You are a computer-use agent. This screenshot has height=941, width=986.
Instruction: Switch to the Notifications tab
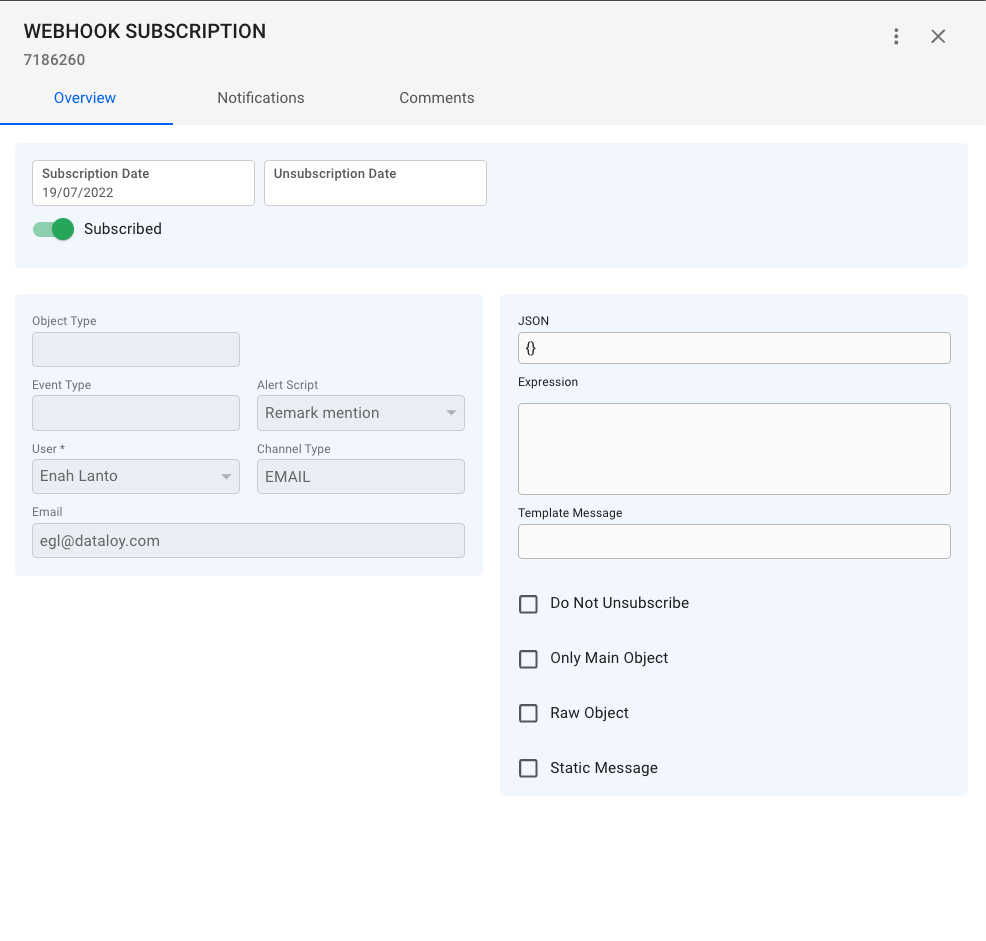click(x=260, y=98)
